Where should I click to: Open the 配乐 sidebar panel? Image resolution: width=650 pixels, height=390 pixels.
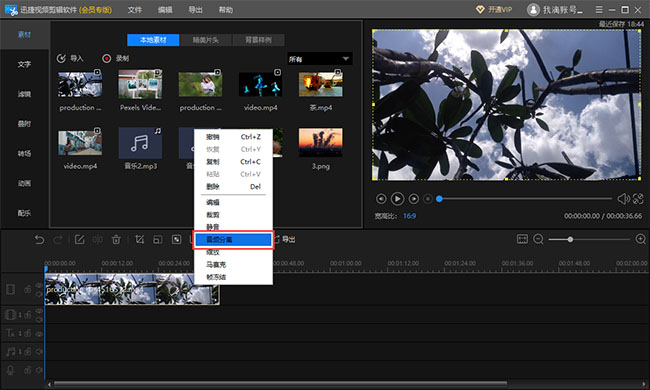[24, 213]
